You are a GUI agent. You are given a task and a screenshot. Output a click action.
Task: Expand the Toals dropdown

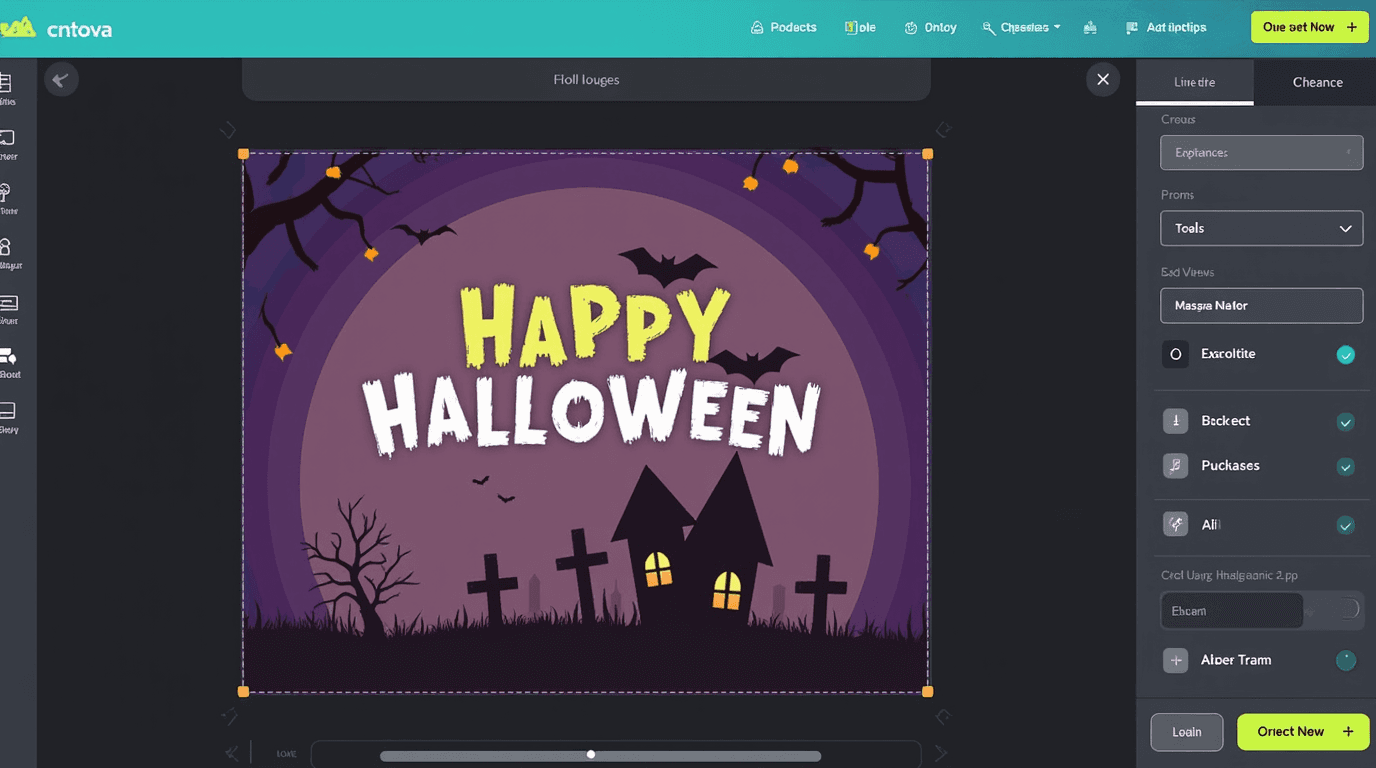point(1261,228)
